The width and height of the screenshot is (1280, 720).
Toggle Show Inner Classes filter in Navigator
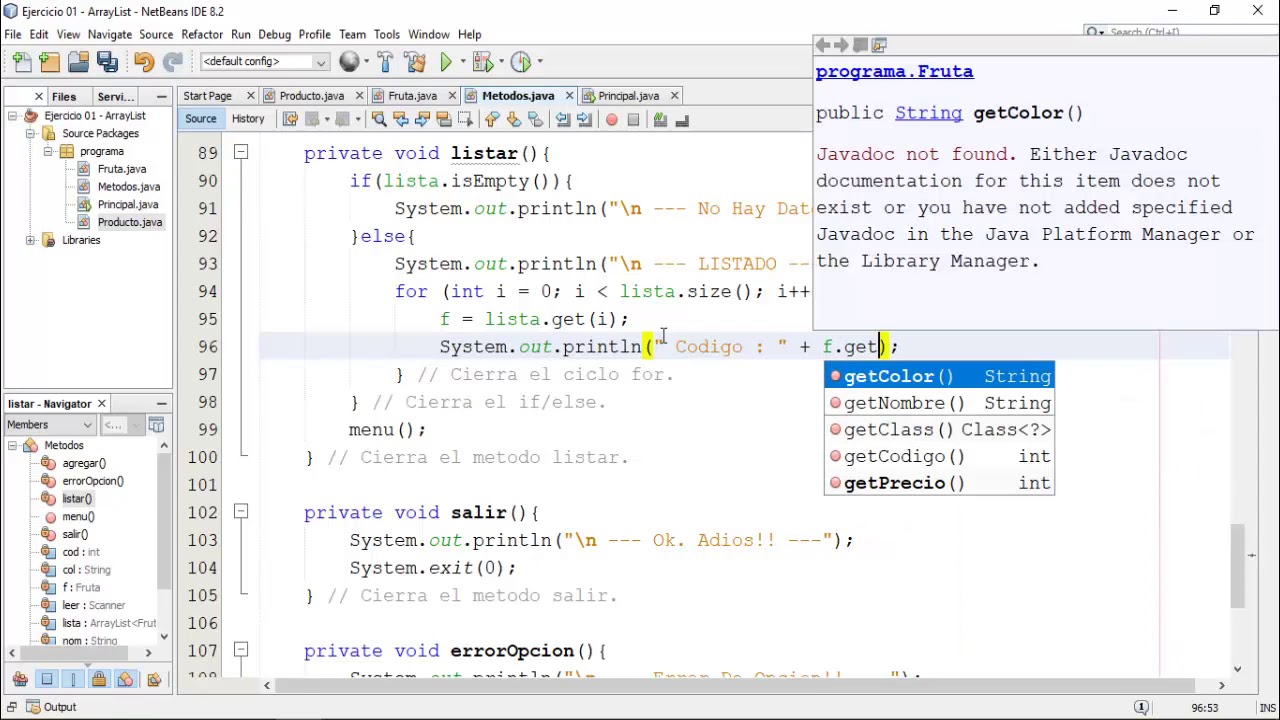(x=125, y=680)
